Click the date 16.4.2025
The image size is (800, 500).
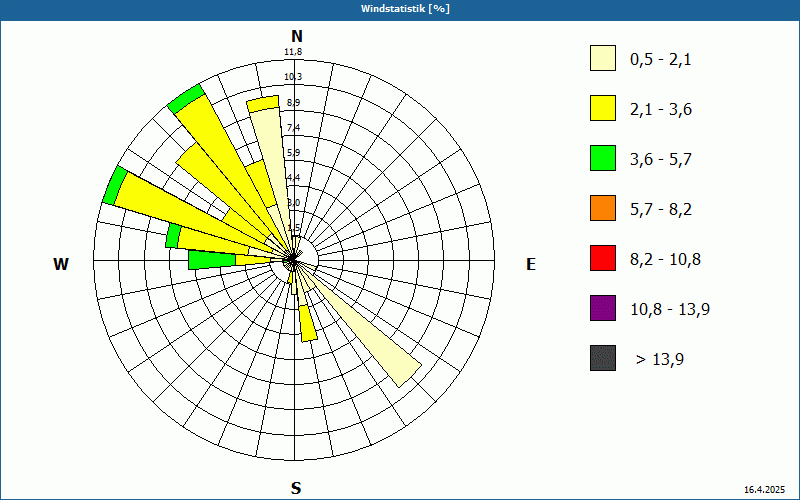click(x=764, y=490)
